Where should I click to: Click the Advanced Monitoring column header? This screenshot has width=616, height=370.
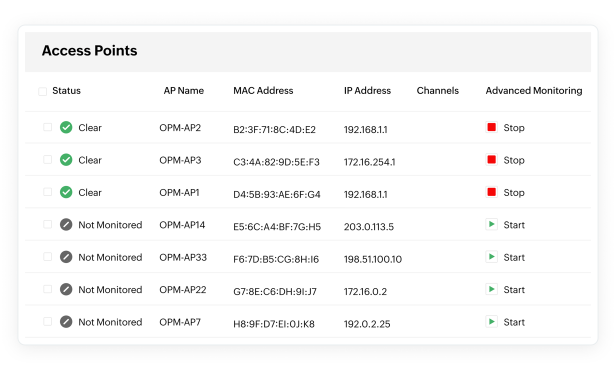pos(534,91)
